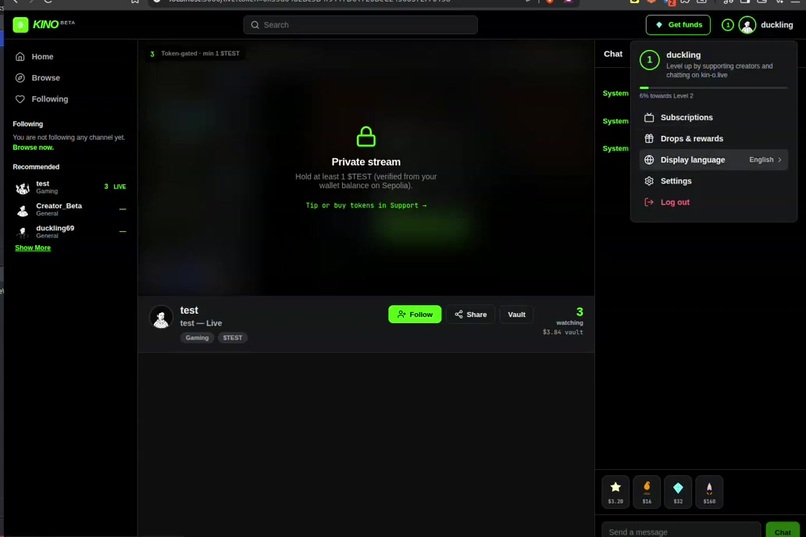The width and height of the screenshot is (806, 537).
Task: Click the test — Live subtitle
Action: [201, 323]
